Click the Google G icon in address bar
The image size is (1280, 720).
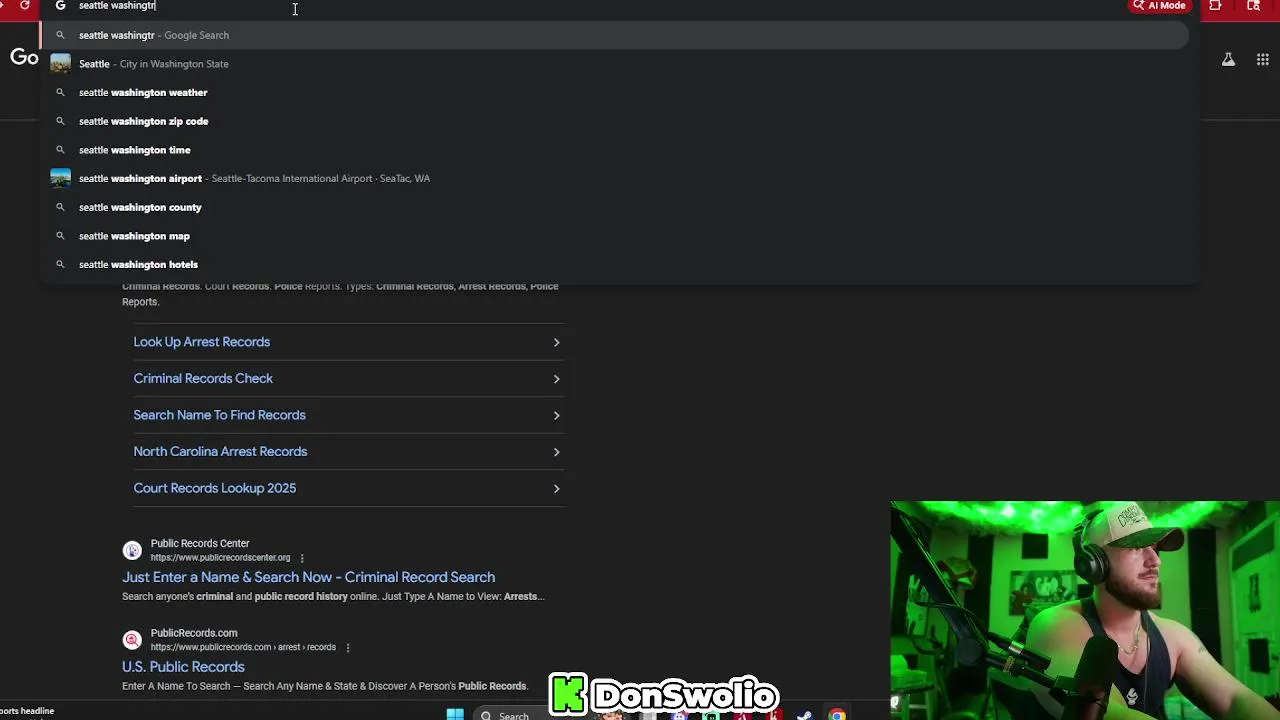click(60, 6)
